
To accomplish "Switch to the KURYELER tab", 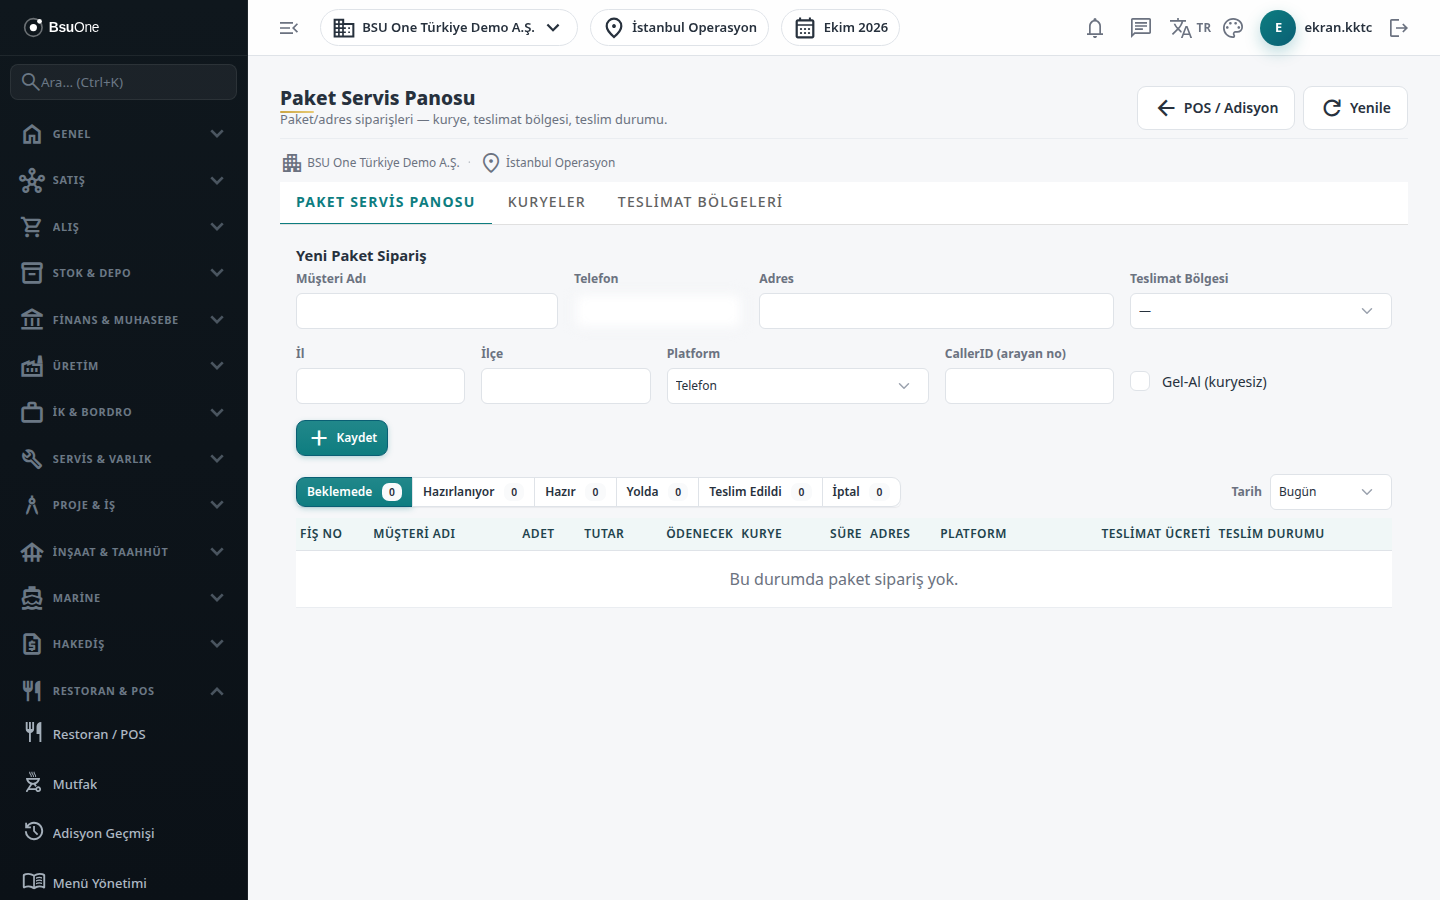I will coord(546,202).
